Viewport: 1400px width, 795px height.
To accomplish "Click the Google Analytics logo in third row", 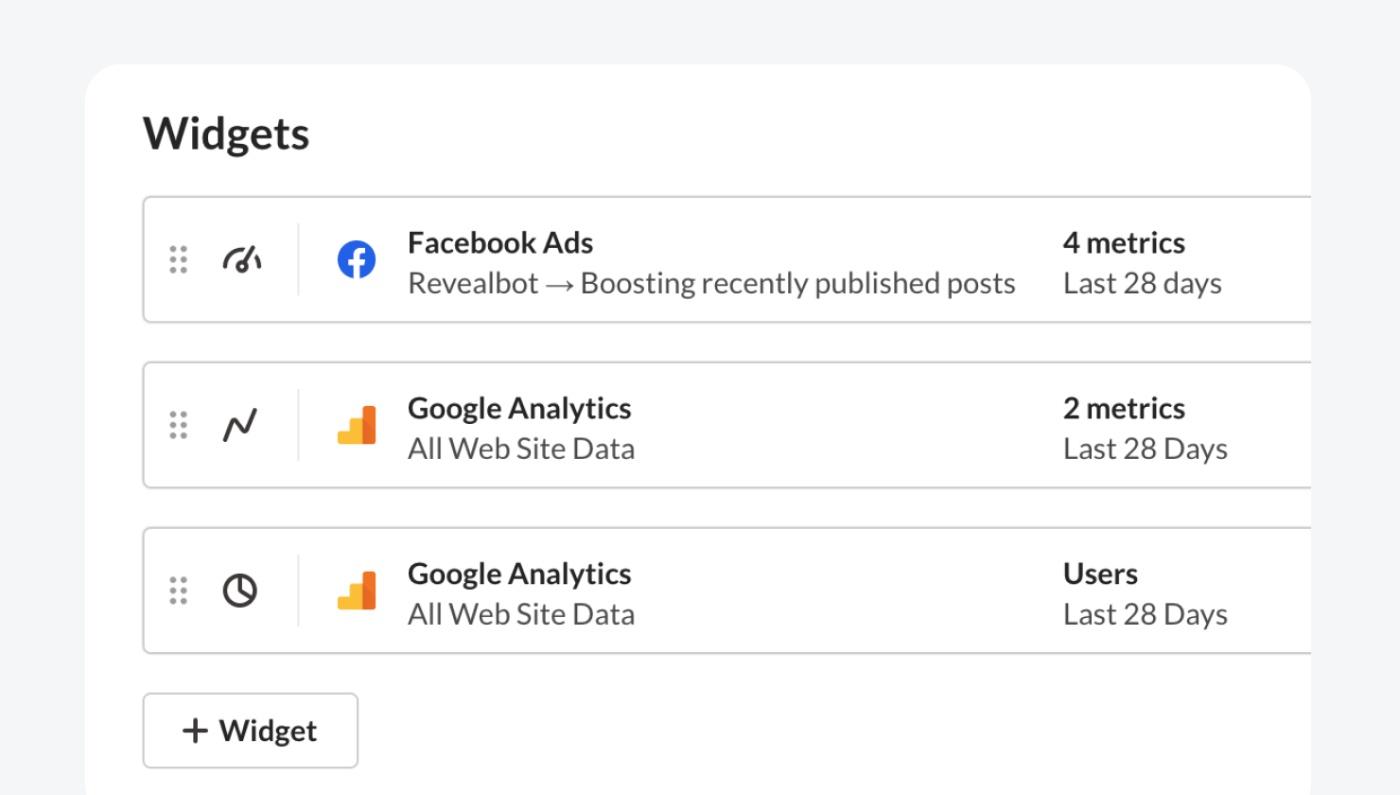I will tap(356, 591).
